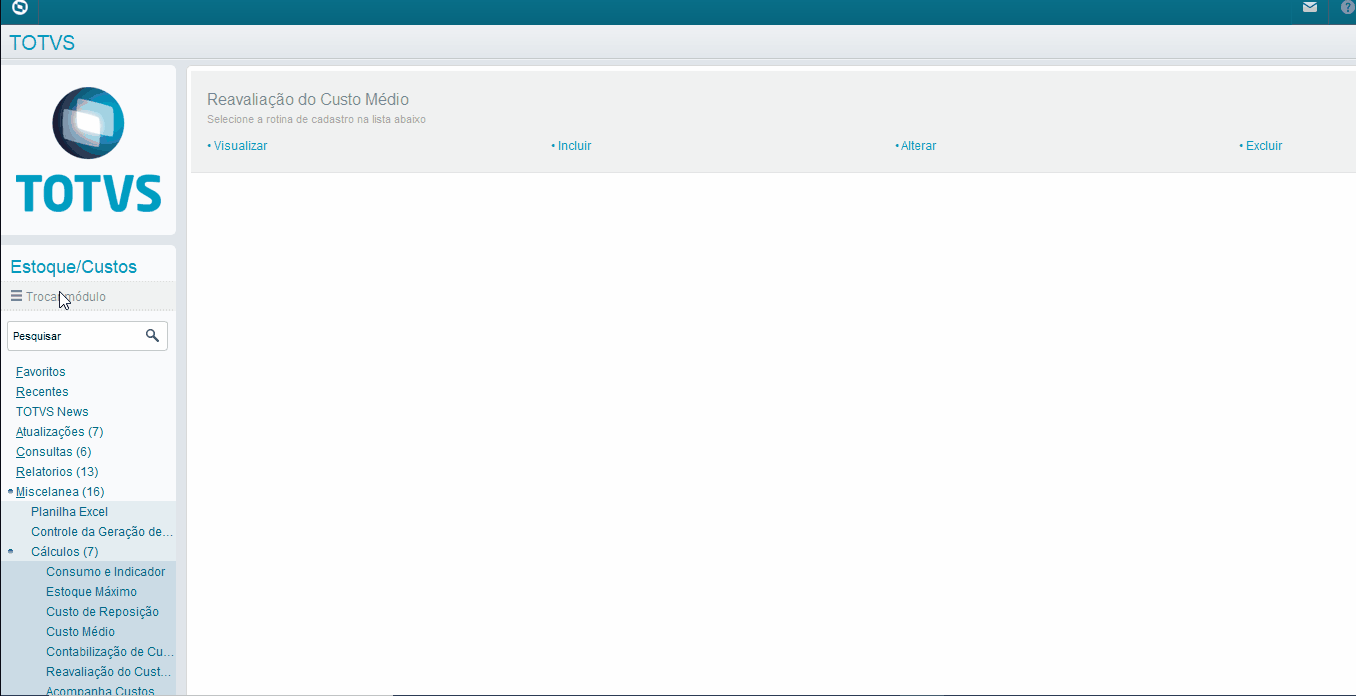Image resolution: width=1356 pixels, height=696 pixels.
Task: Collapse Miscelanea (16) menu
Action: [60, 492]
